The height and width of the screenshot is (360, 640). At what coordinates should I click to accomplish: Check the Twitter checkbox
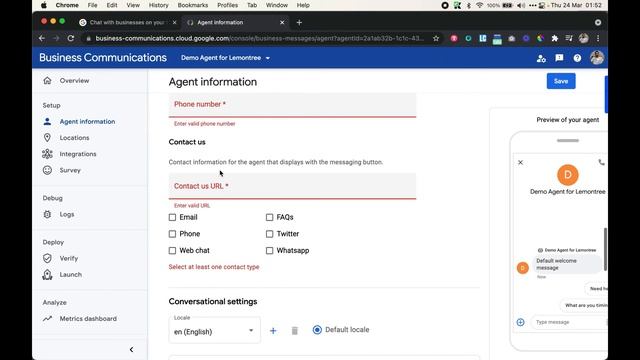pos(269,234)
